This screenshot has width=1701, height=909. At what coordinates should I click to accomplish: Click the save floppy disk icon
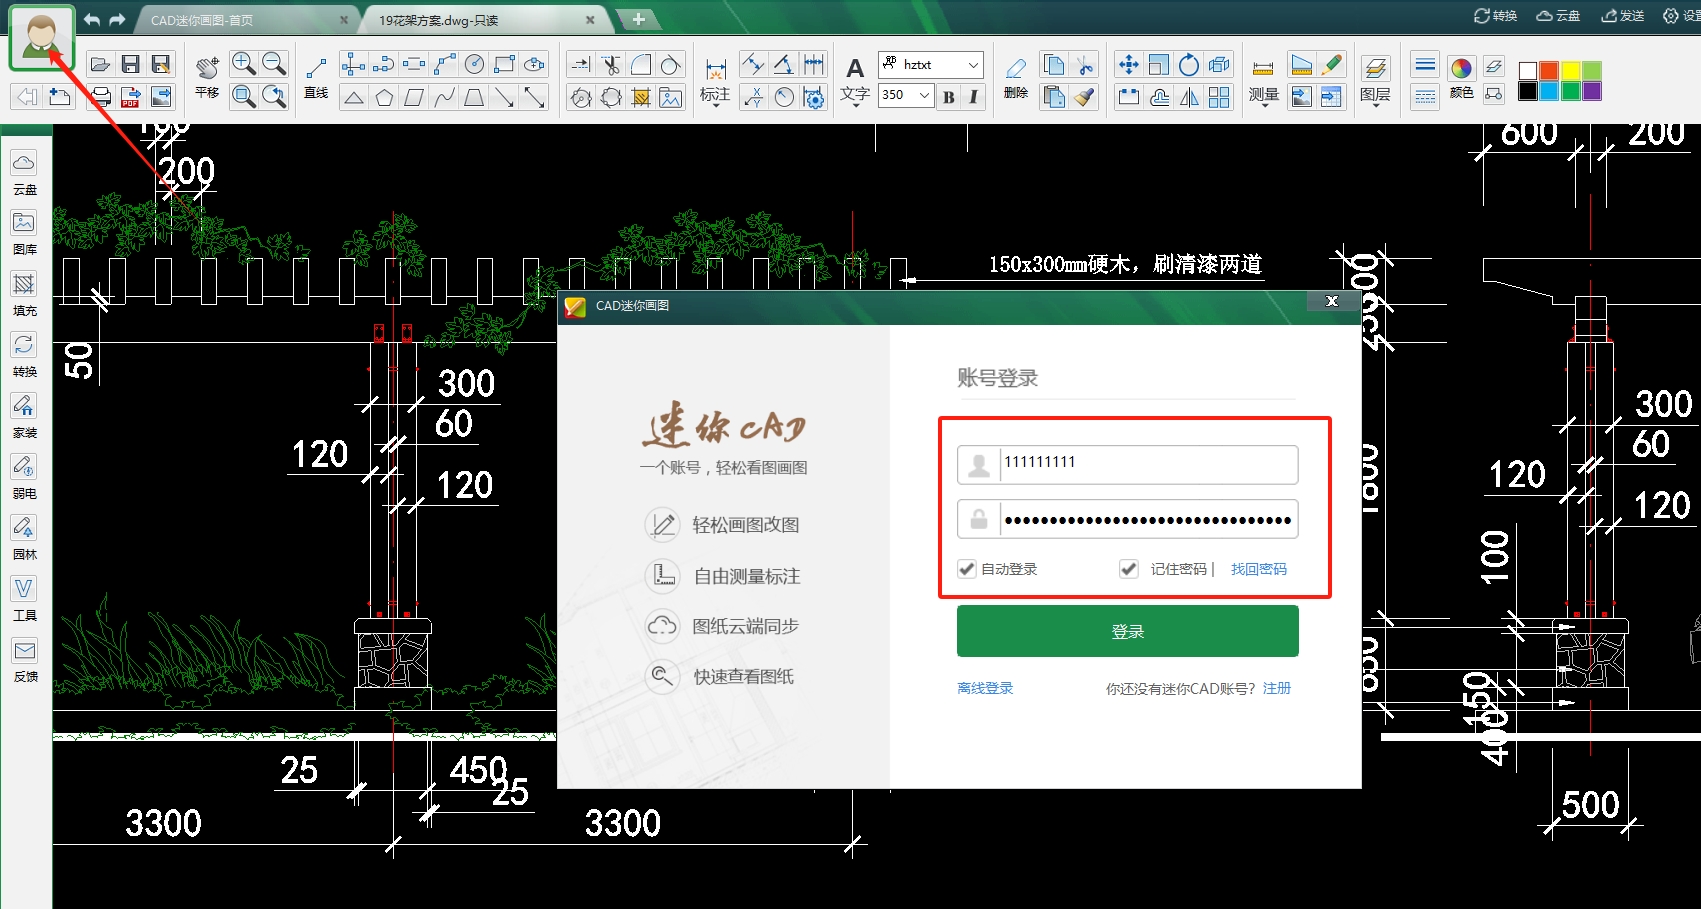pyautogui.click(x=130, y=65)
